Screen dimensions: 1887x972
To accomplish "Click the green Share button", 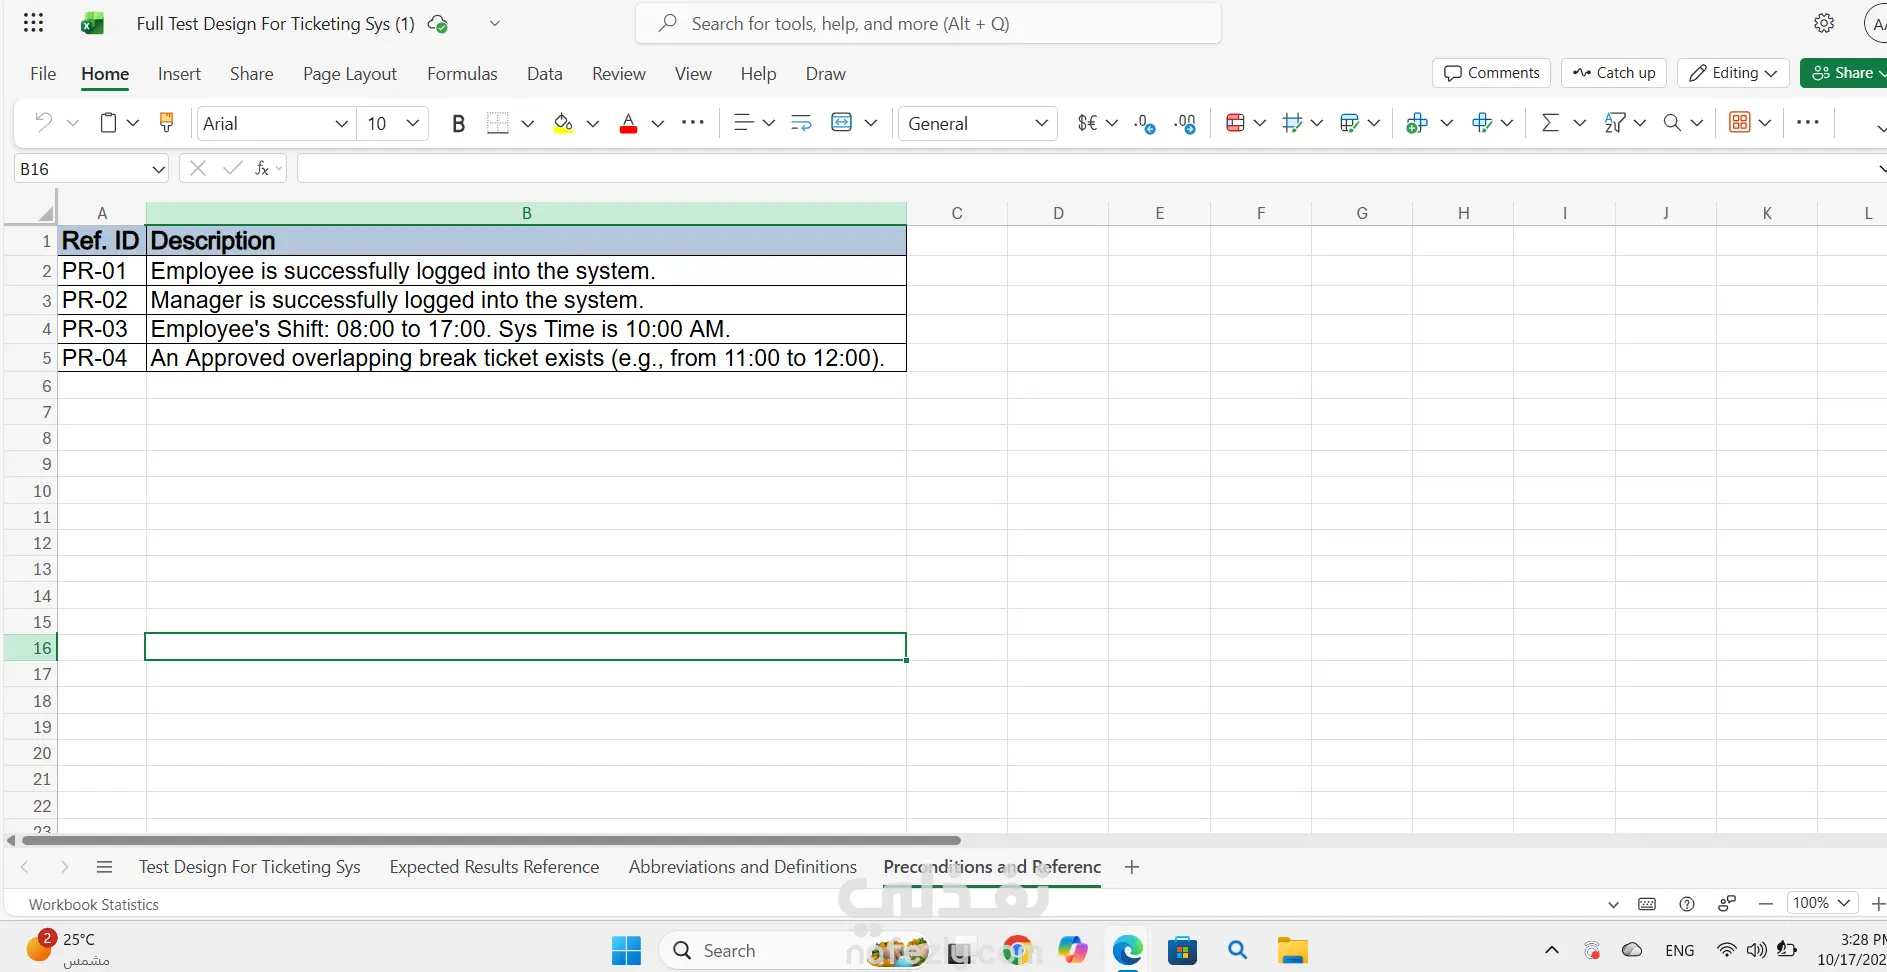I will tap(1843, 73).
